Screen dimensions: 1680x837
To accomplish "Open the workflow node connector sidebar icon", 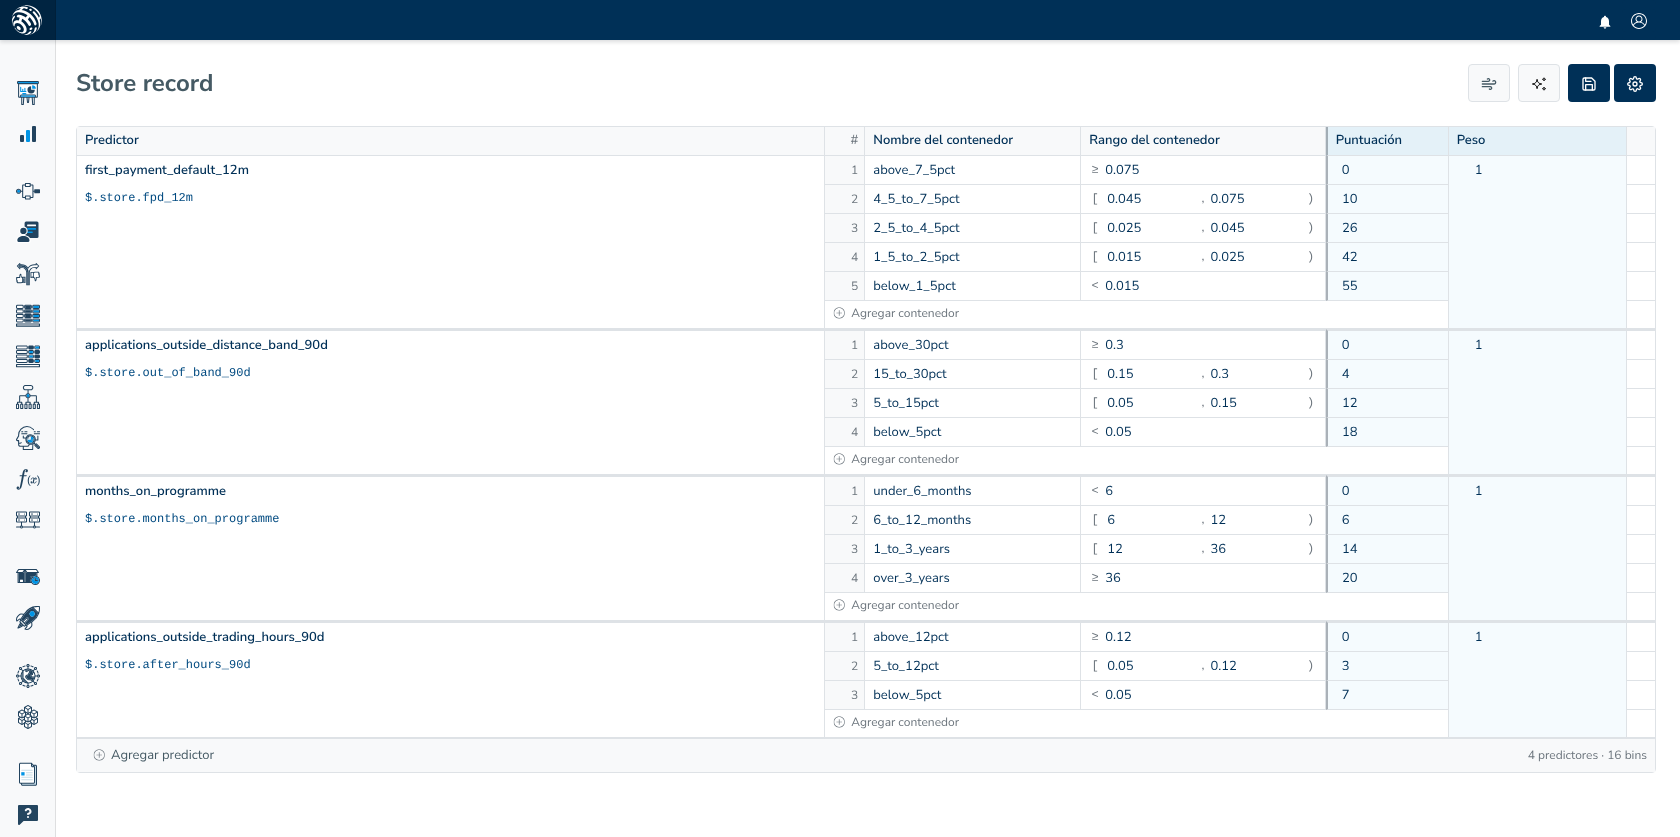I will click(x=28, y=191).
